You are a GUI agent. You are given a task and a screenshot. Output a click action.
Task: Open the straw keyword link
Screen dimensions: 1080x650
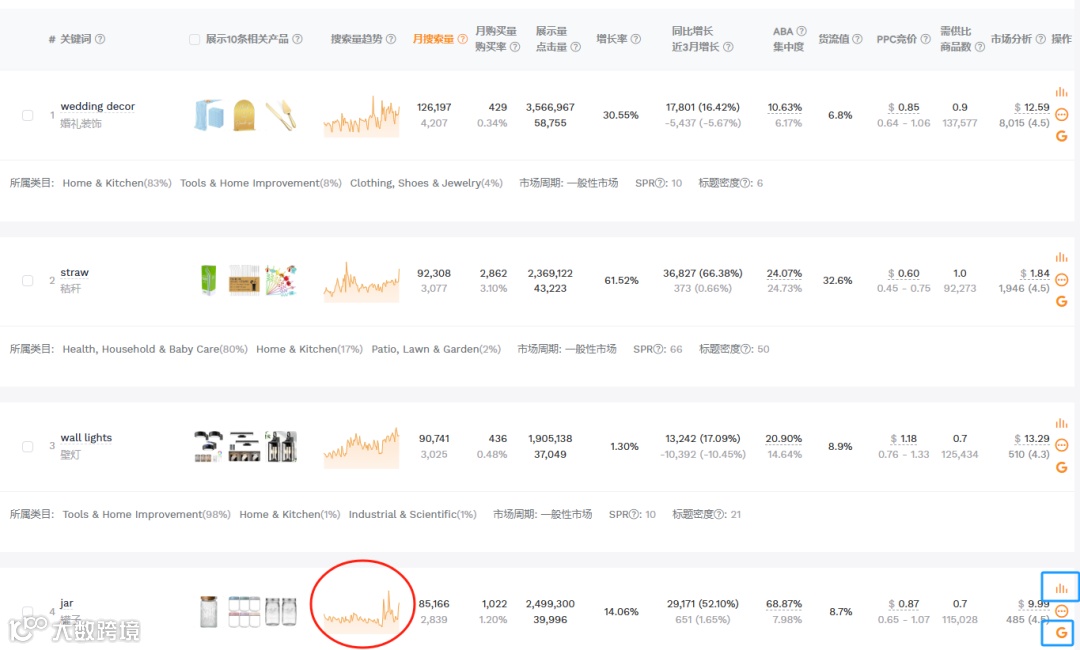tap(74, 272)
